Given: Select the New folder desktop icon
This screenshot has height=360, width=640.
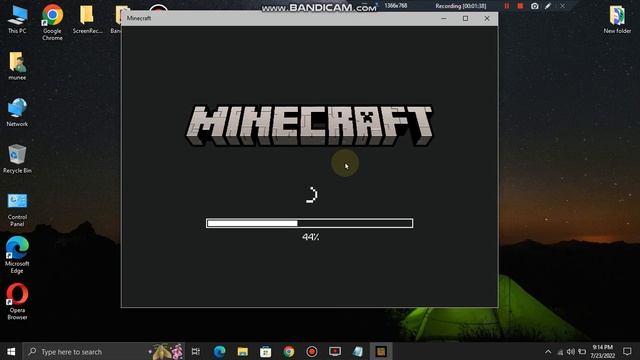Looking at the screenshot, I should (617, 19).
